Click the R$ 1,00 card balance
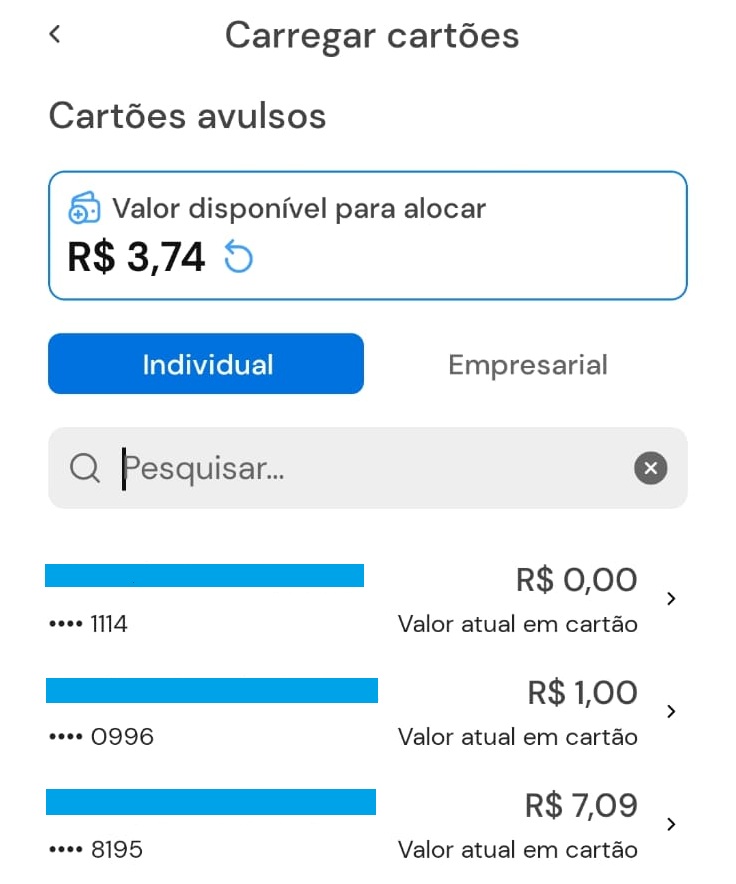 click(583, 692)
